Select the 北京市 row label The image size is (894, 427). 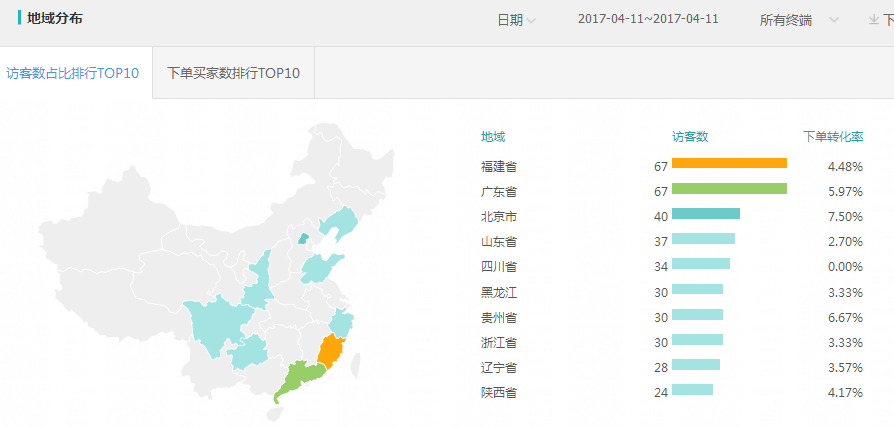click(499, 217)
